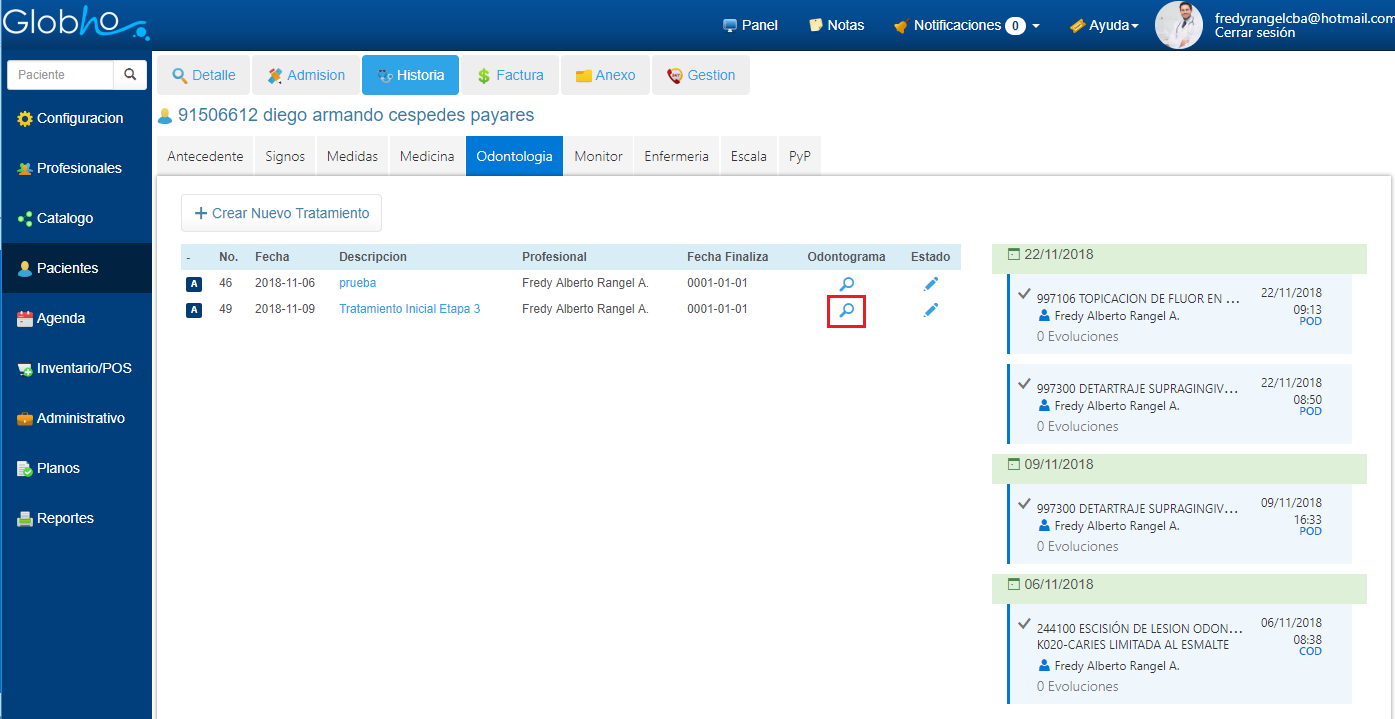The image size is (1395, 719).
Task: Expand the Notificaciones dropdown
Action: pos(1035,26)
